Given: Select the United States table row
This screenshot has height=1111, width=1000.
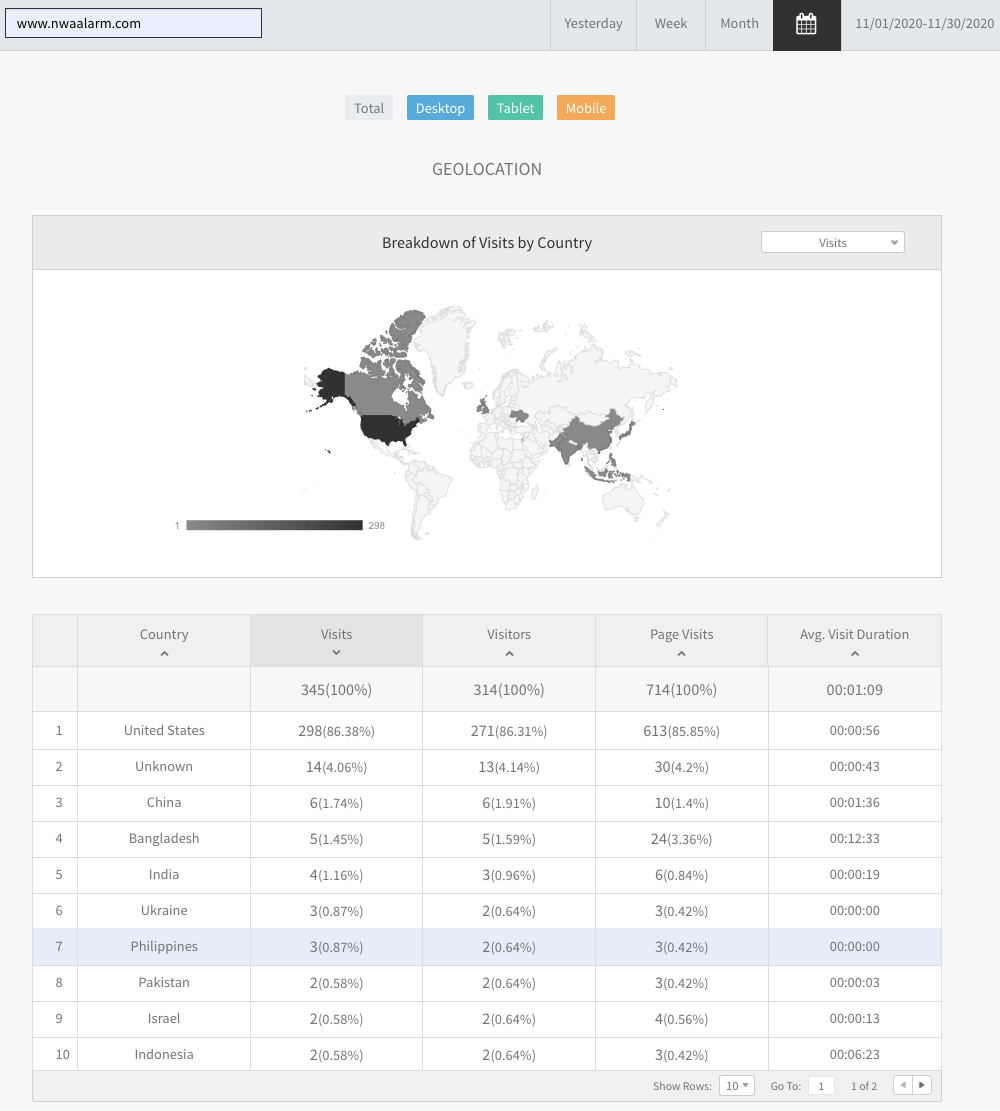Looking at the screenshot, I should click(487, 731).
